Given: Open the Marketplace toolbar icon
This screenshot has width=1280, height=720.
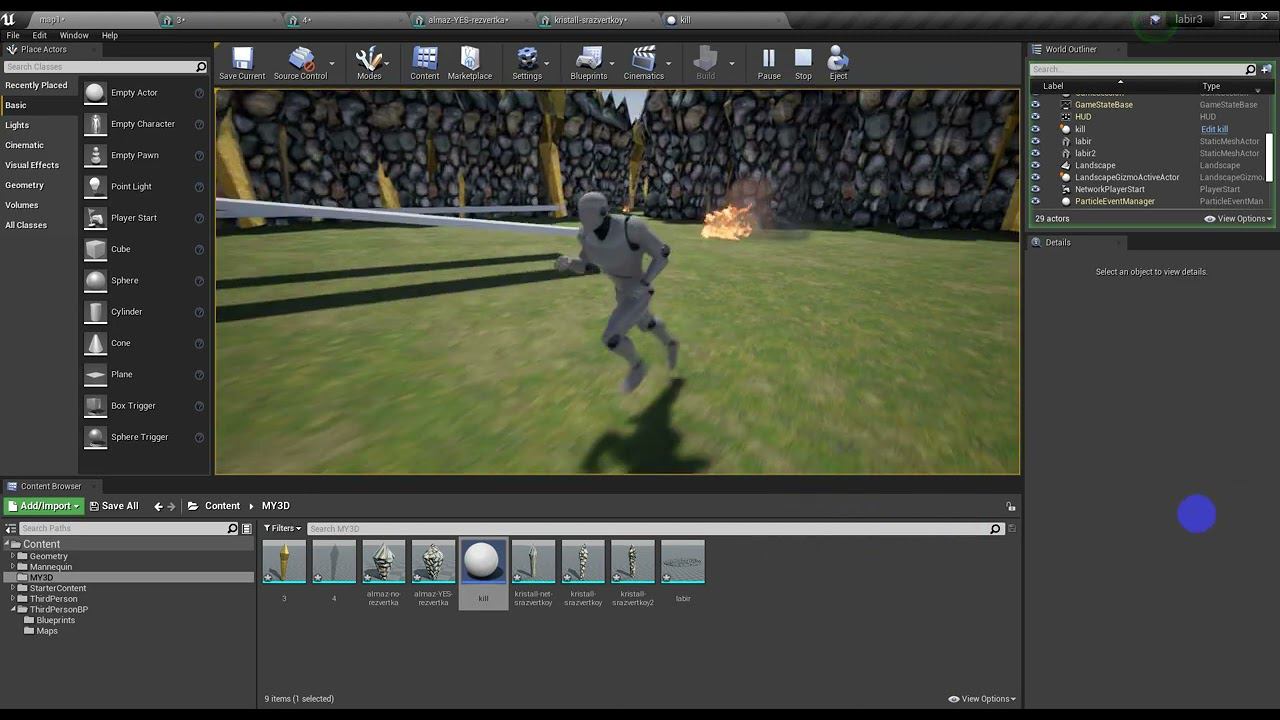Looking at the screenshot, I should click(x=469, y=63).
